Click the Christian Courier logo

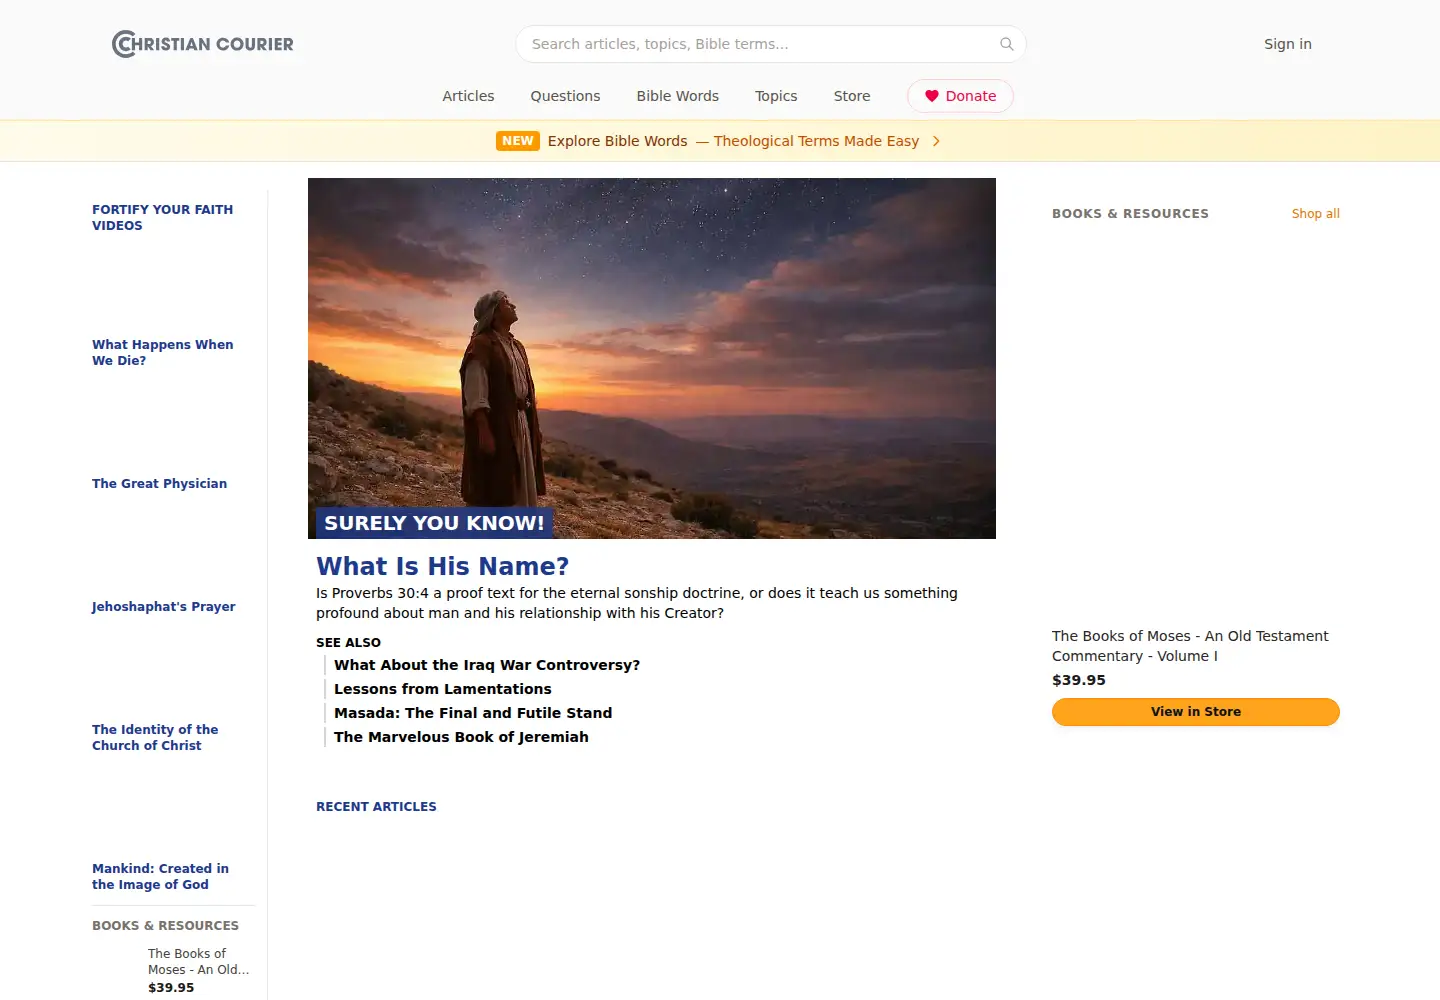click(x=203, y=44)
